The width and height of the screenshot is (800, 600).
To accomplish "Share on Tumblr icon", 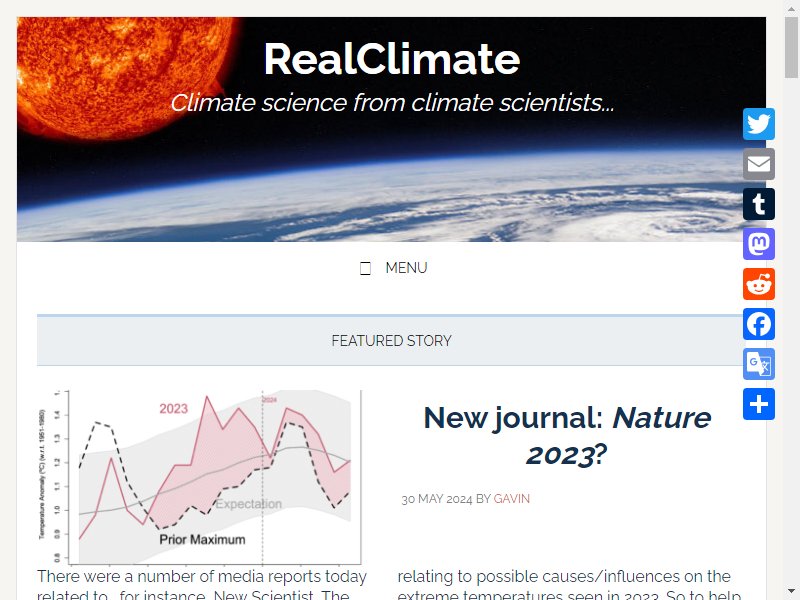I will point(759,204).
